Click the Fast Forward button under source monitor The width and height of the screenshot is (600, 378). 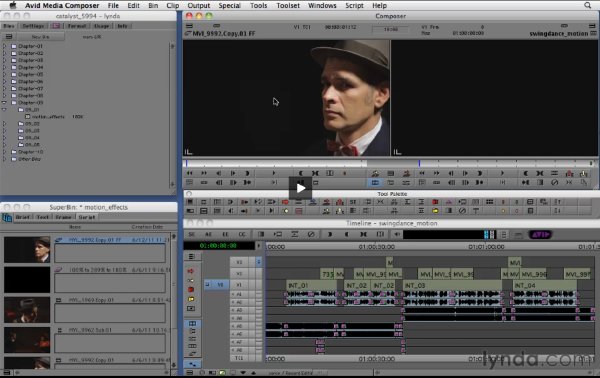click(204, 173)
